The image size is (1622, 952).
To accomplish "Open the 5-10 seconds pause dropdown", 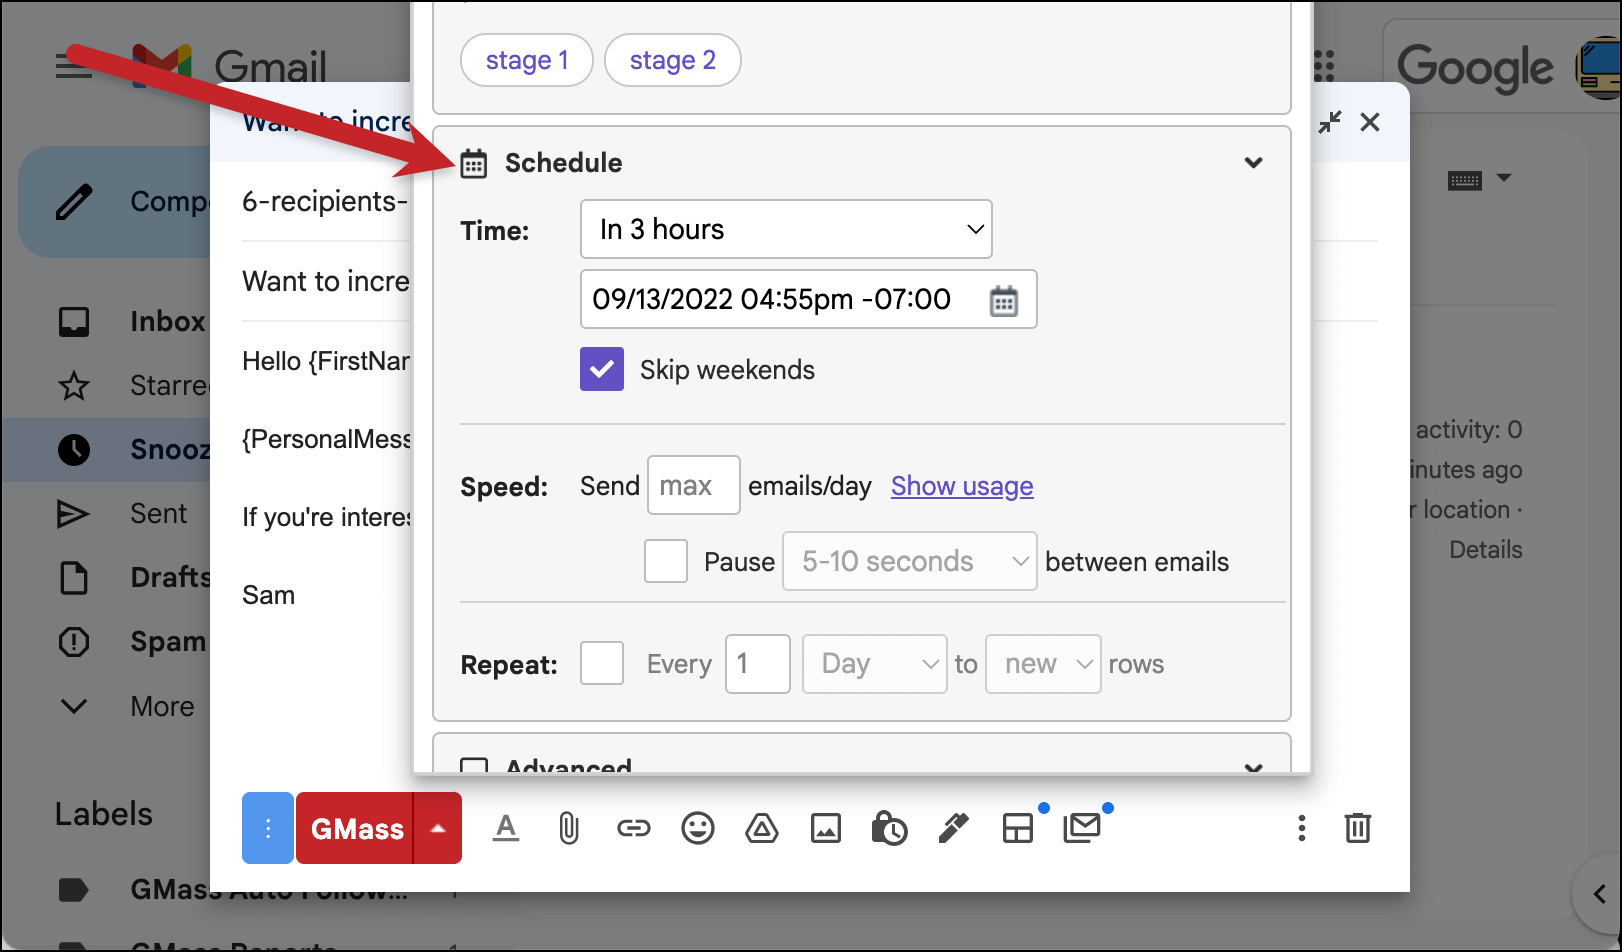I will (x=909, y=561).
